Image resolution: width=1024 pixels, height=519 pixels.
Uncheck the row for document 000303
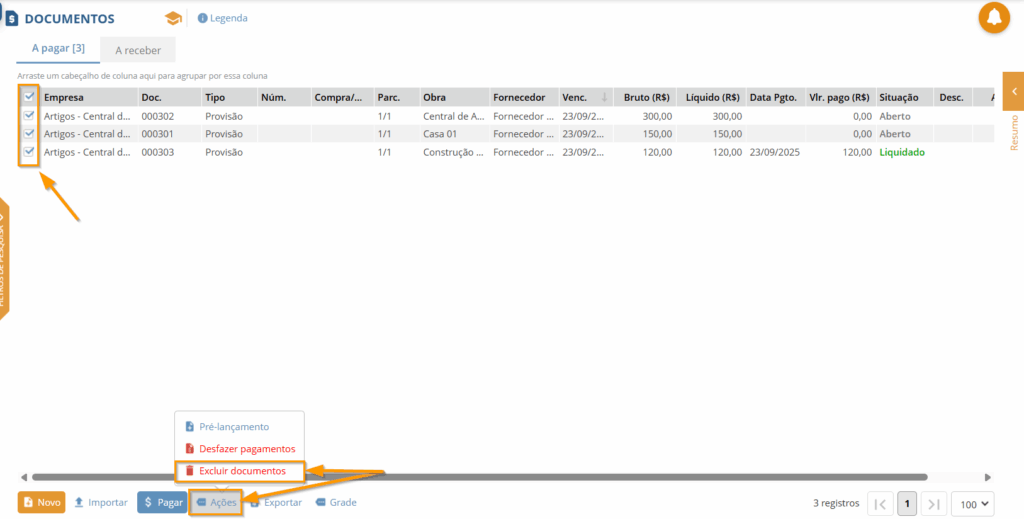29,152
